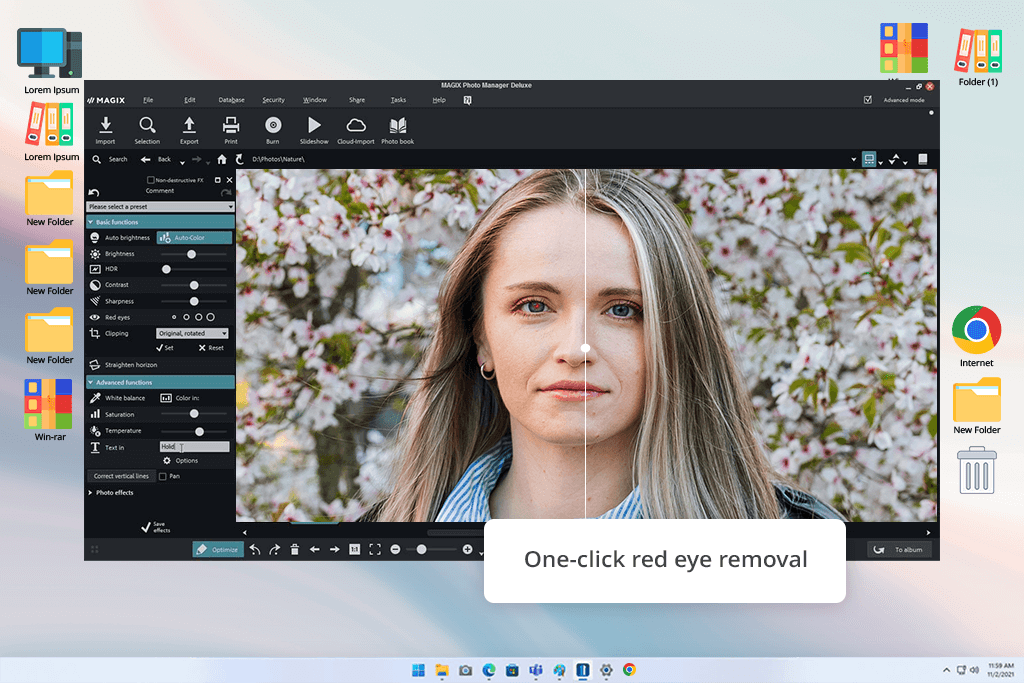
Task: Select the second Red eyes size
Action: pyautogui.click(x=186, y=317)
